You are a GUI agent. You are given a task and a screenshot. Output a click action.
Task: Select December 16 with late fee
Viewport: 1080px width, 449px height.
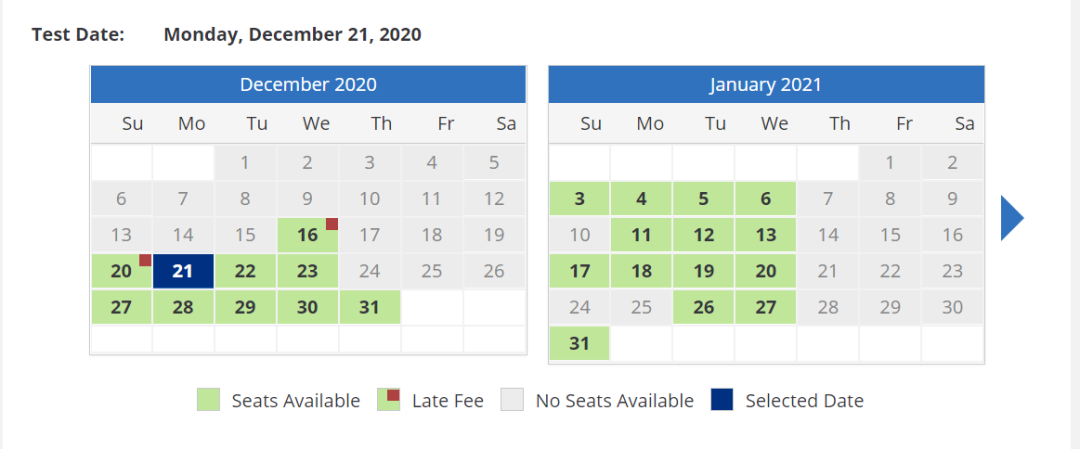(308, 235)
